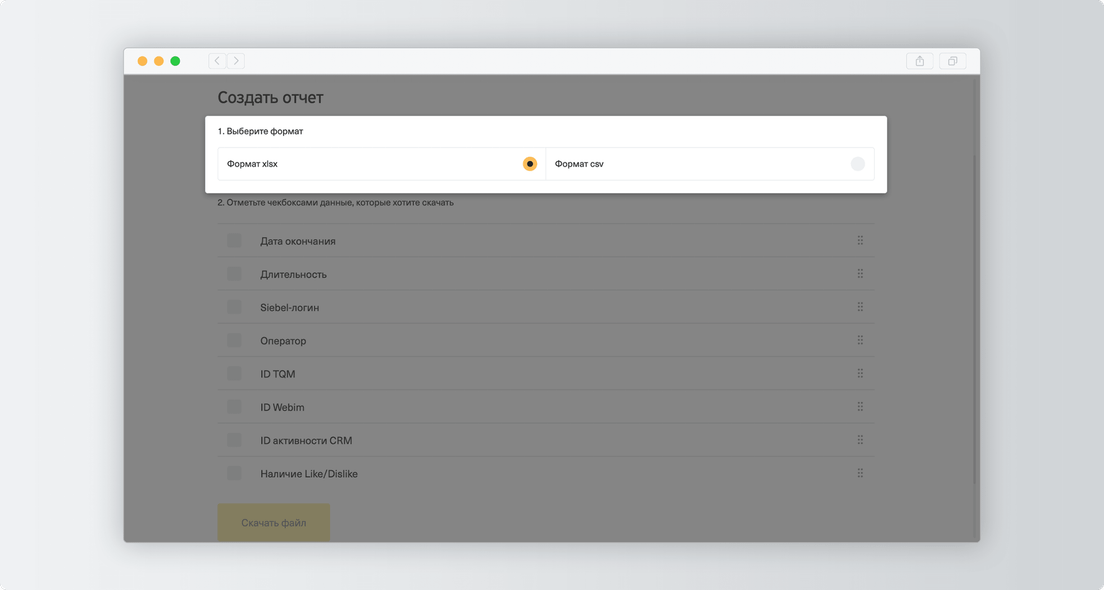Tick the ID TQM checkbox
This screenshot has width=1104, height=590.
[234, 373]
